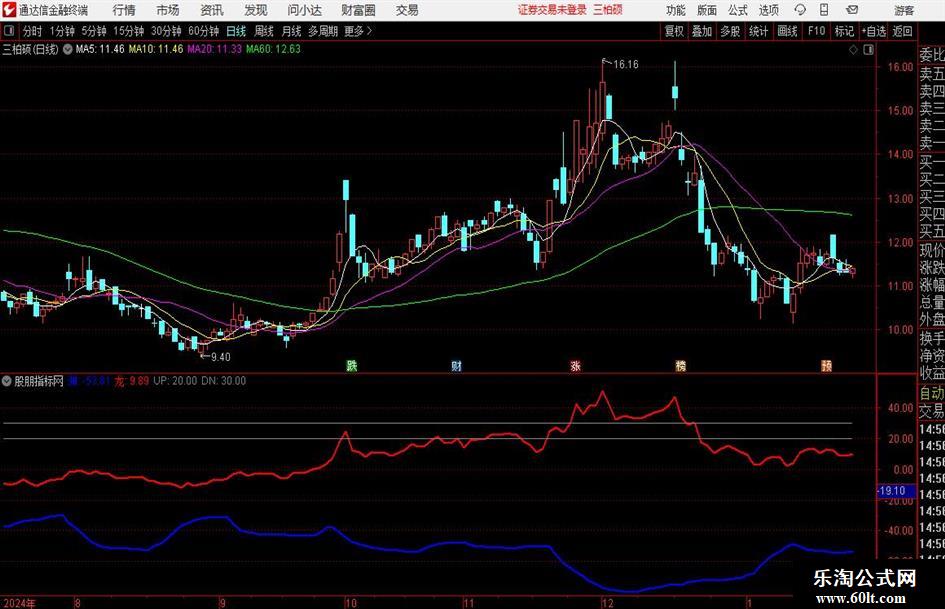Open the 问小达 menu
The image size is (945, 609).
pyautogui.click(x=304, y=10)
